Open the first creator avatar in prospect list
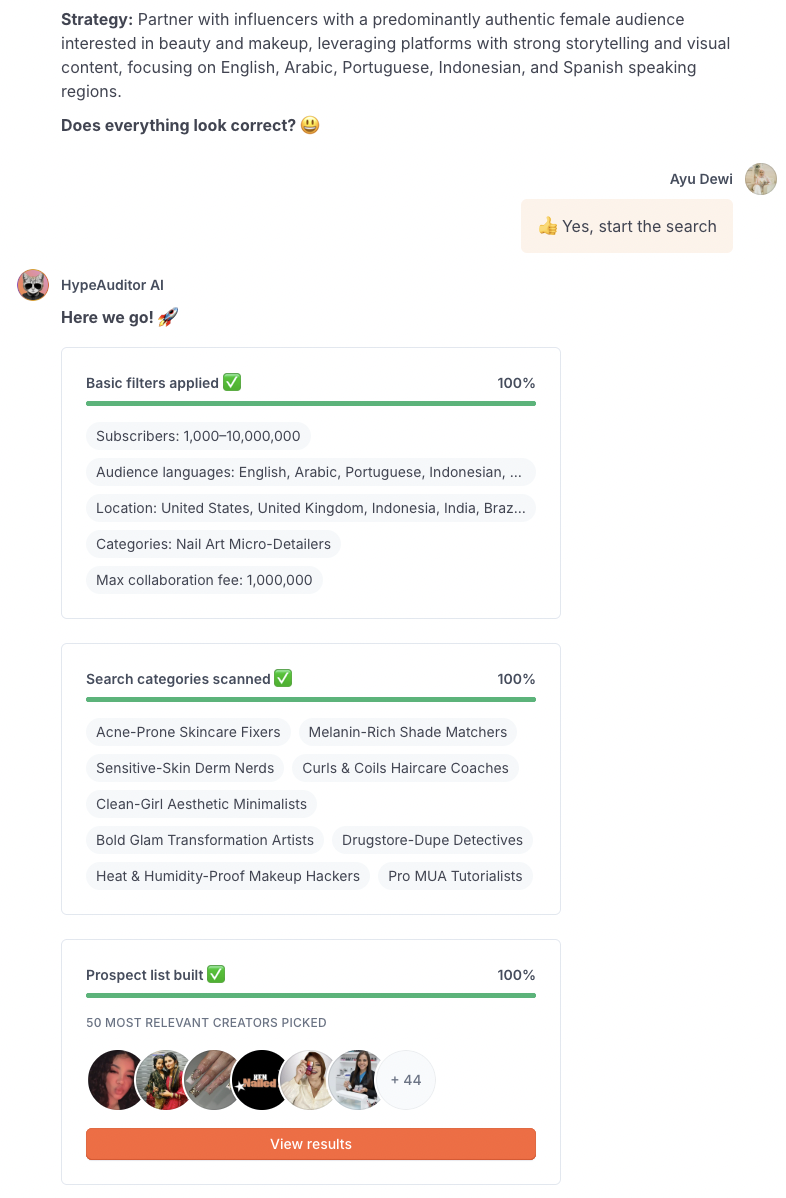This screenshot has height=1198, width=786. [118, 1080]
